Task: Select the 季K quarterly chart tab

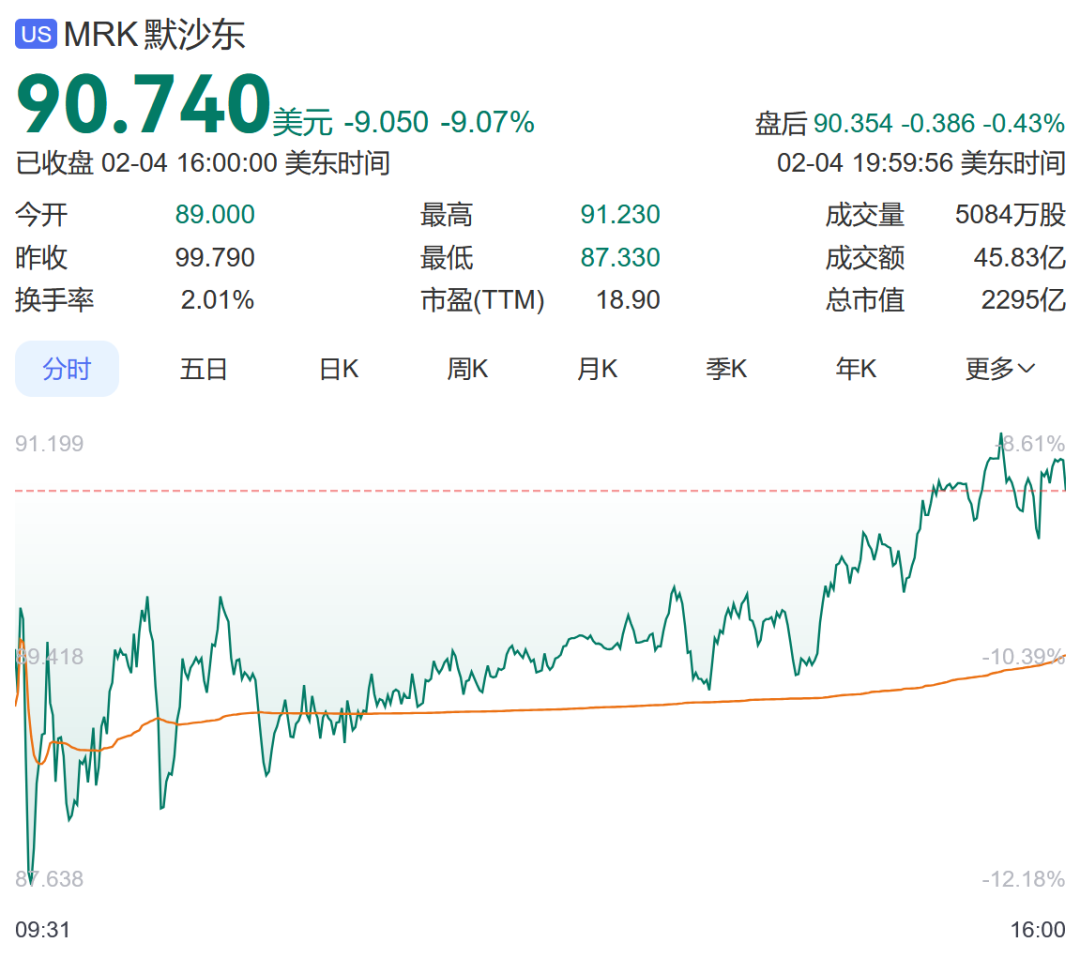Action: [x=727, y=368]
